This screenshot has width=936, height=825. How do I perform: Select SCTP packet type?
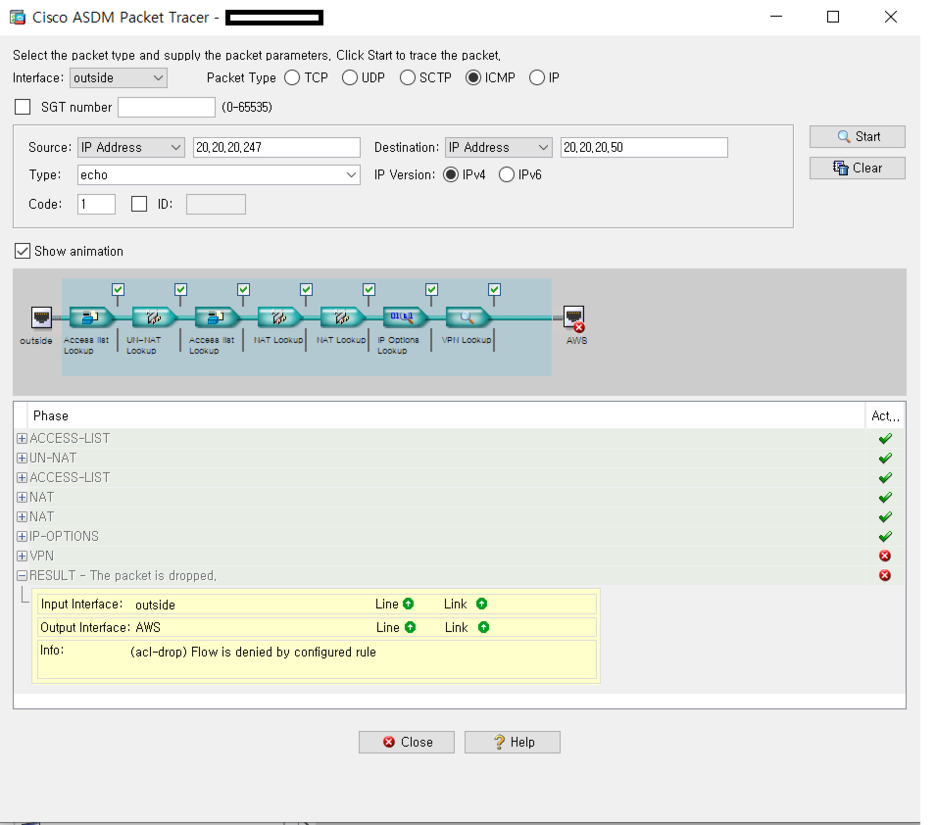coord(407,78)
